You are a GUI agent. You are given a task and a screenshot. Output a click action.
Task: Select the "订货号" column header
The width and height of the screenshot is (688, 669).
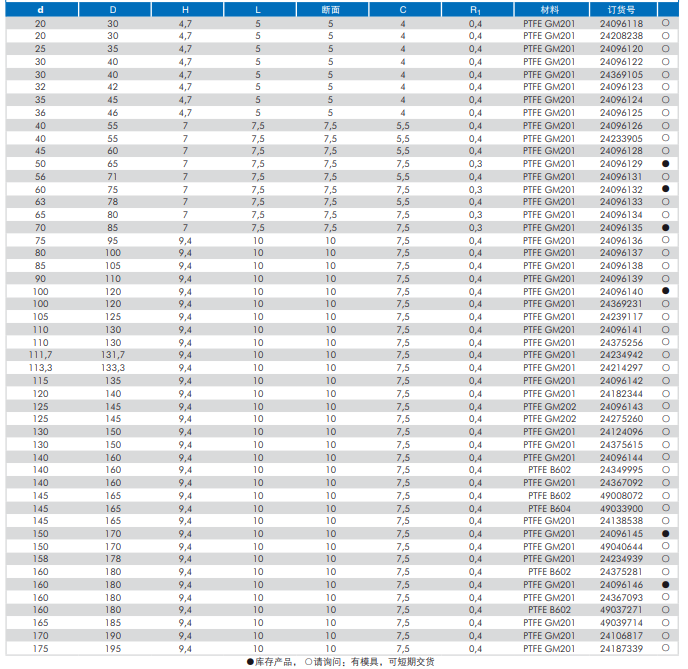click(x=621, y=9)
